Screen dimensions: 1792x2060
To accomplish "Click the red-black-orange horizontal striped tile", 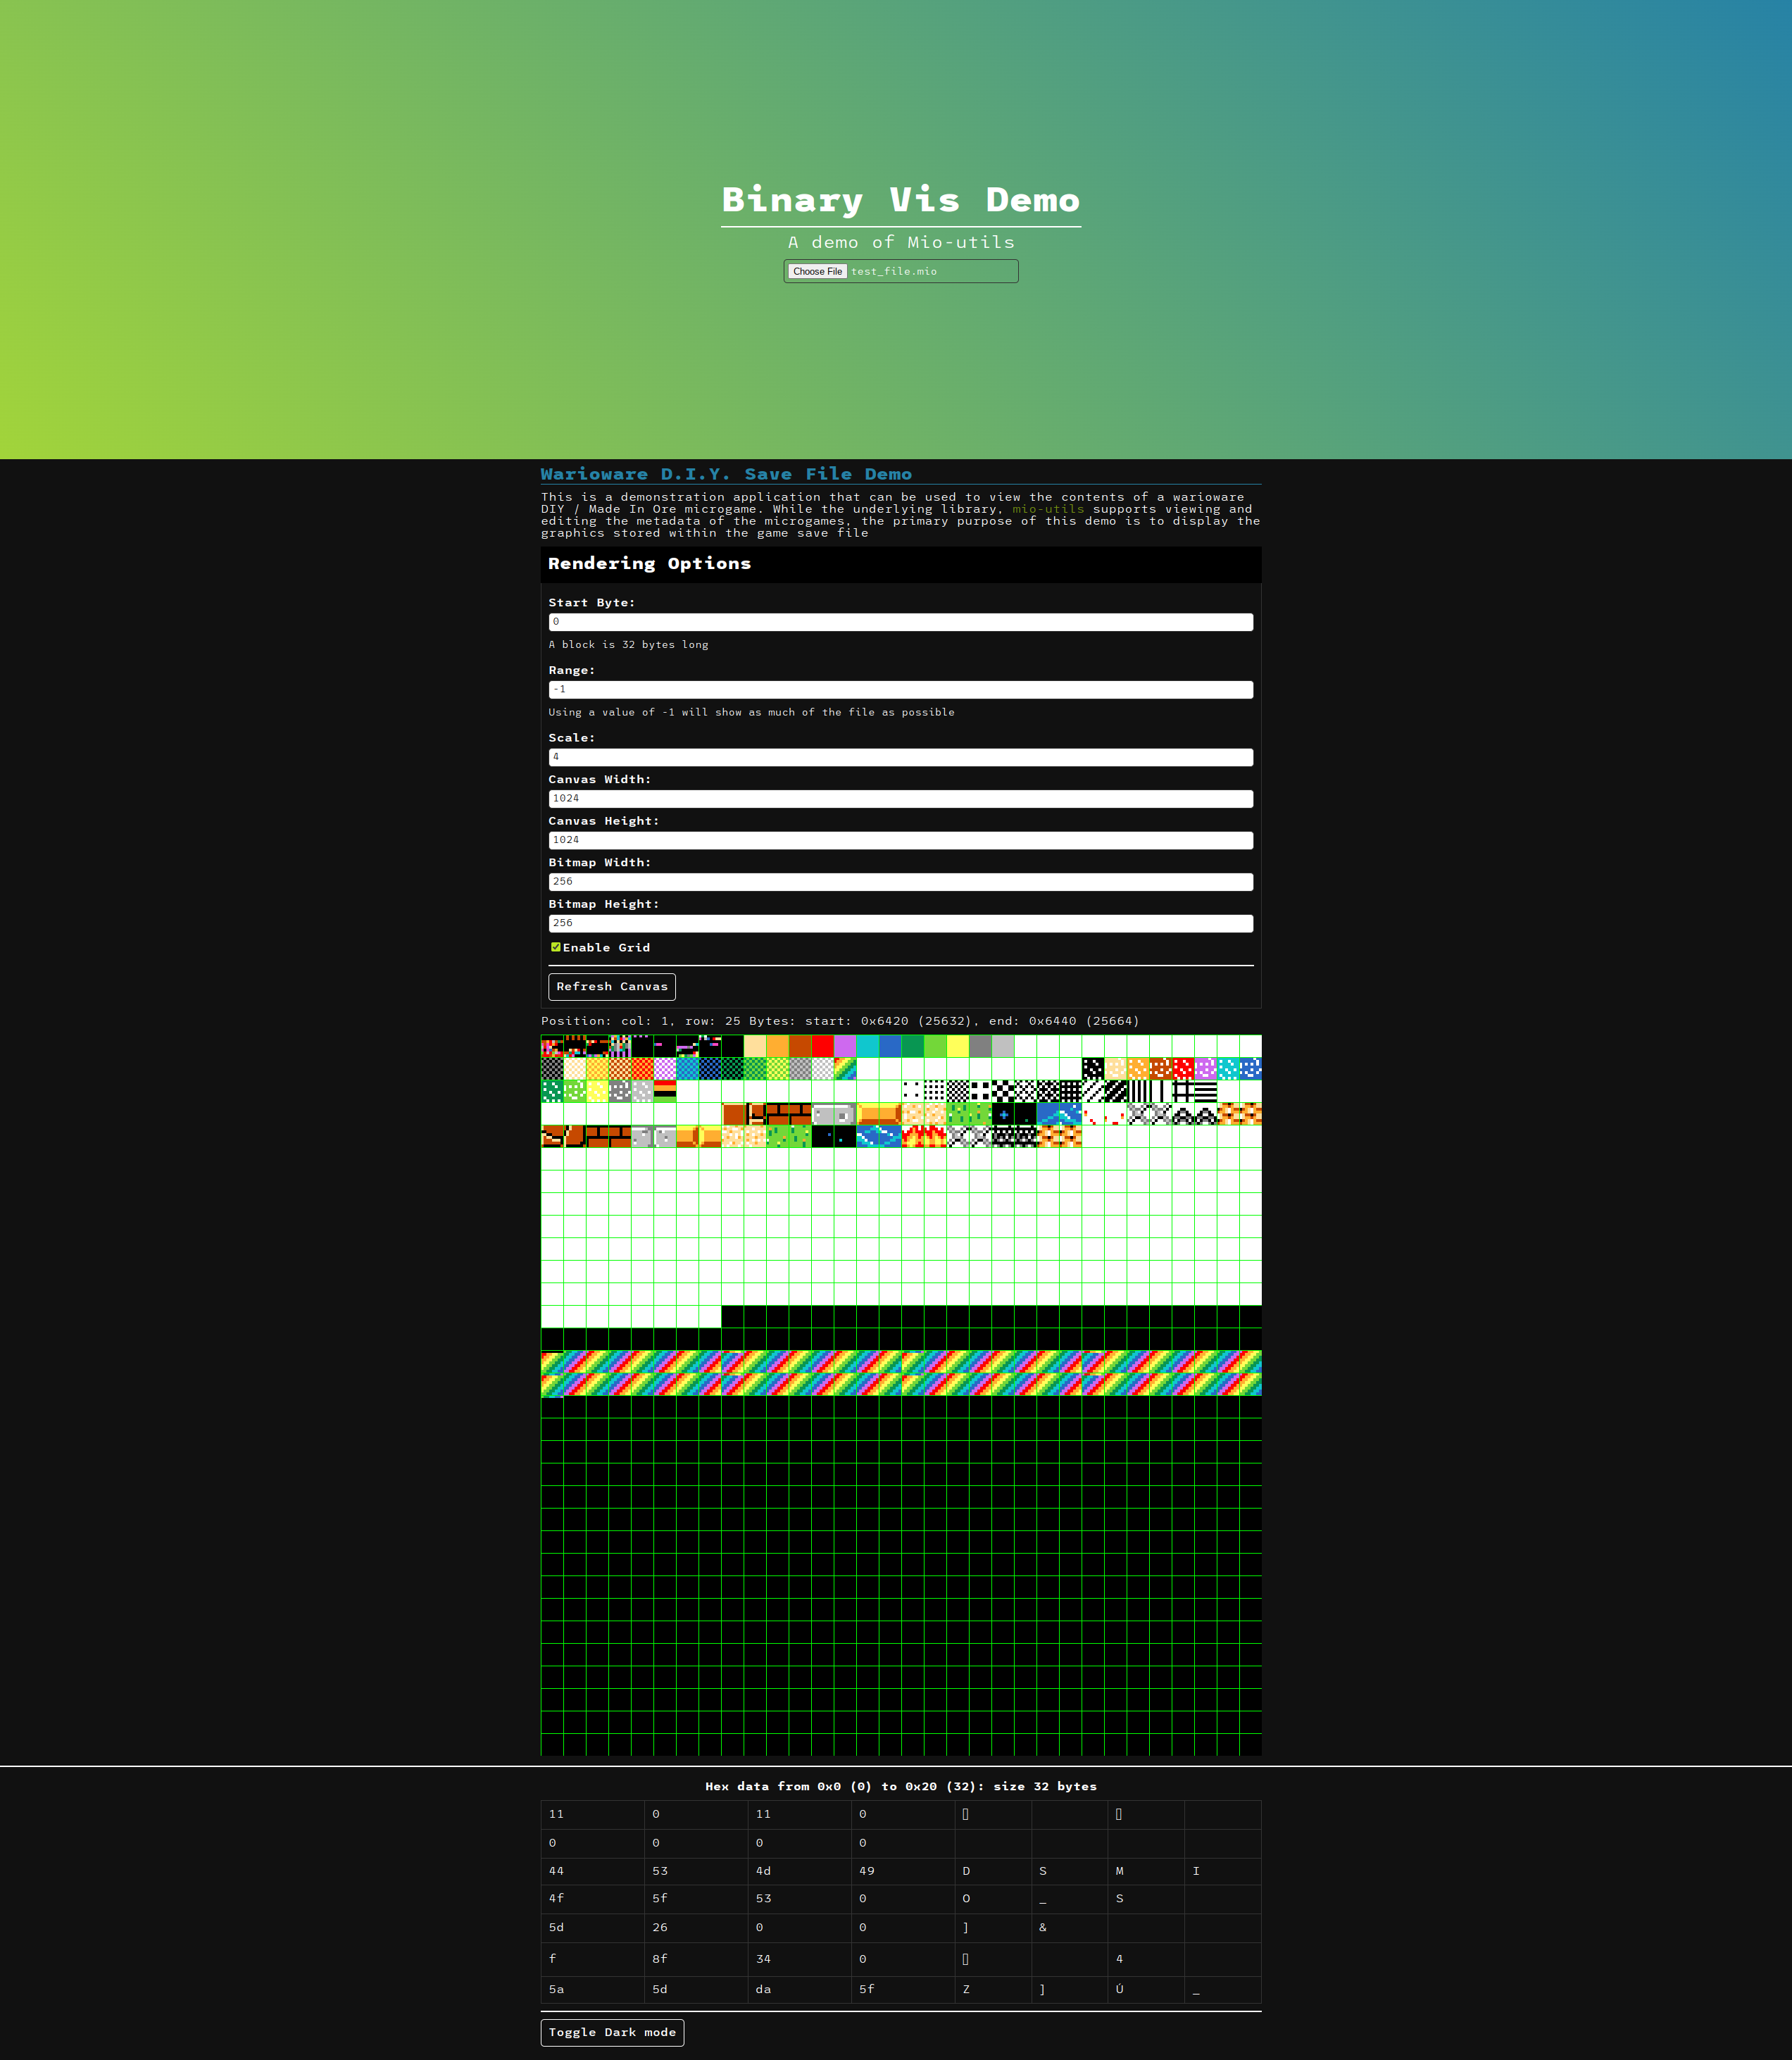I will 666,1091.
